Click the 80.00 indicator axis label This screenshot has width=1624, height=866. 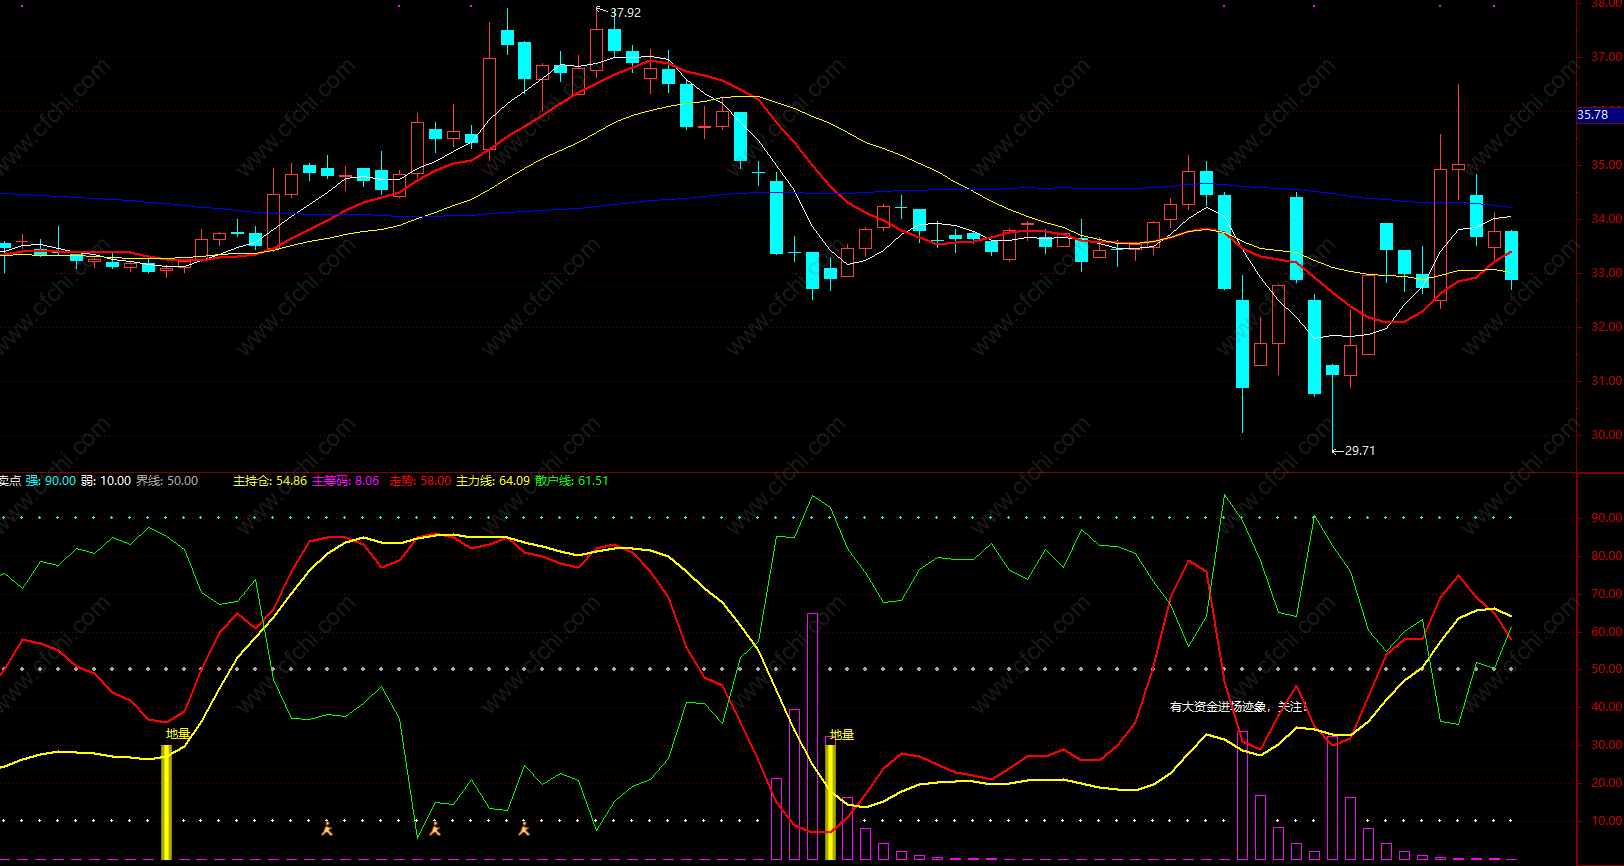pos(1606,556)
